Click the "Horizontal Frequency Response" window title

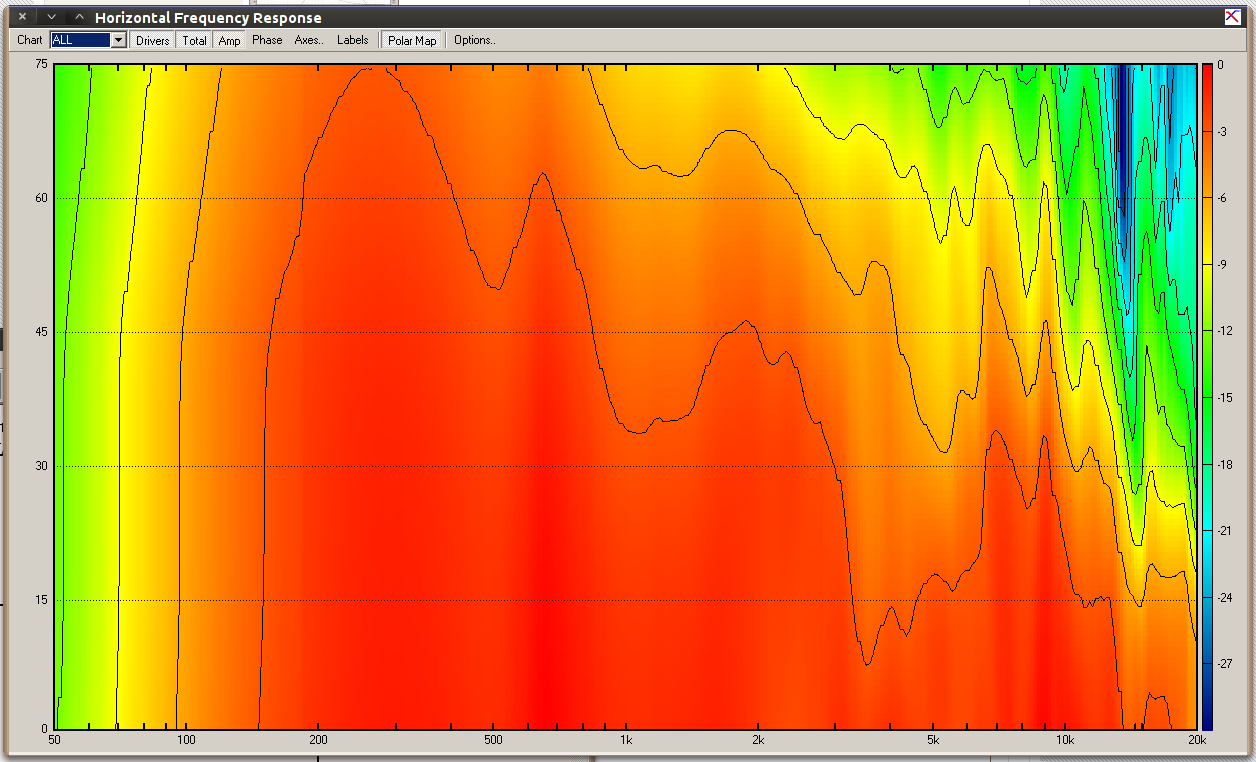208,18
